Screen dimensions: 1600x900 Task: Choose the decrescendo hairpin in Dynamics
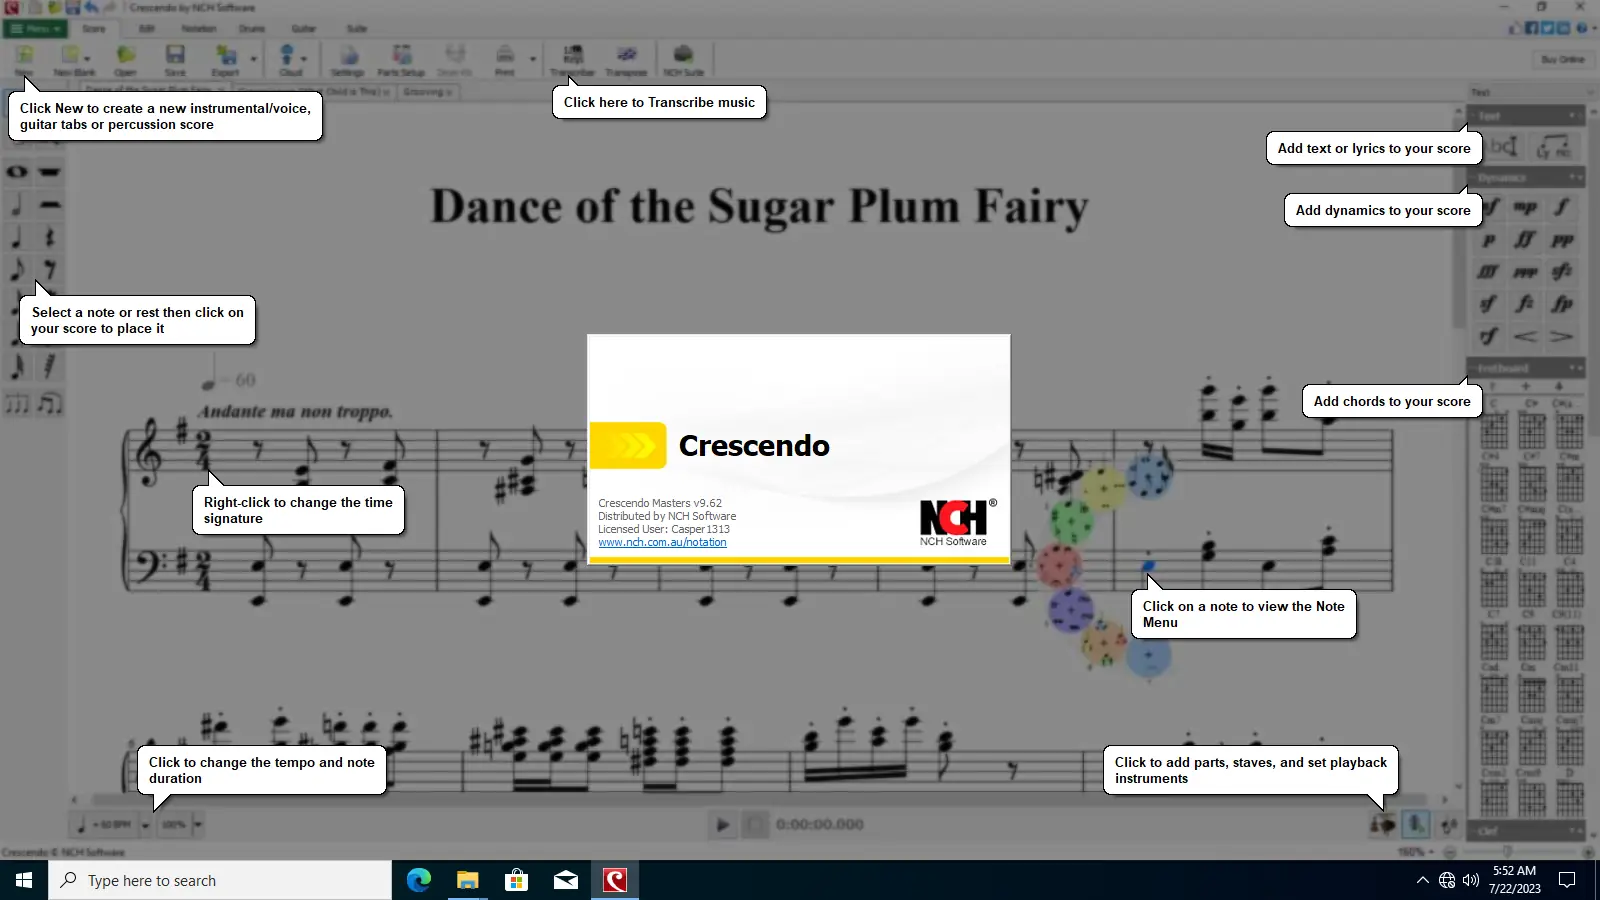tap(1562, 336)
